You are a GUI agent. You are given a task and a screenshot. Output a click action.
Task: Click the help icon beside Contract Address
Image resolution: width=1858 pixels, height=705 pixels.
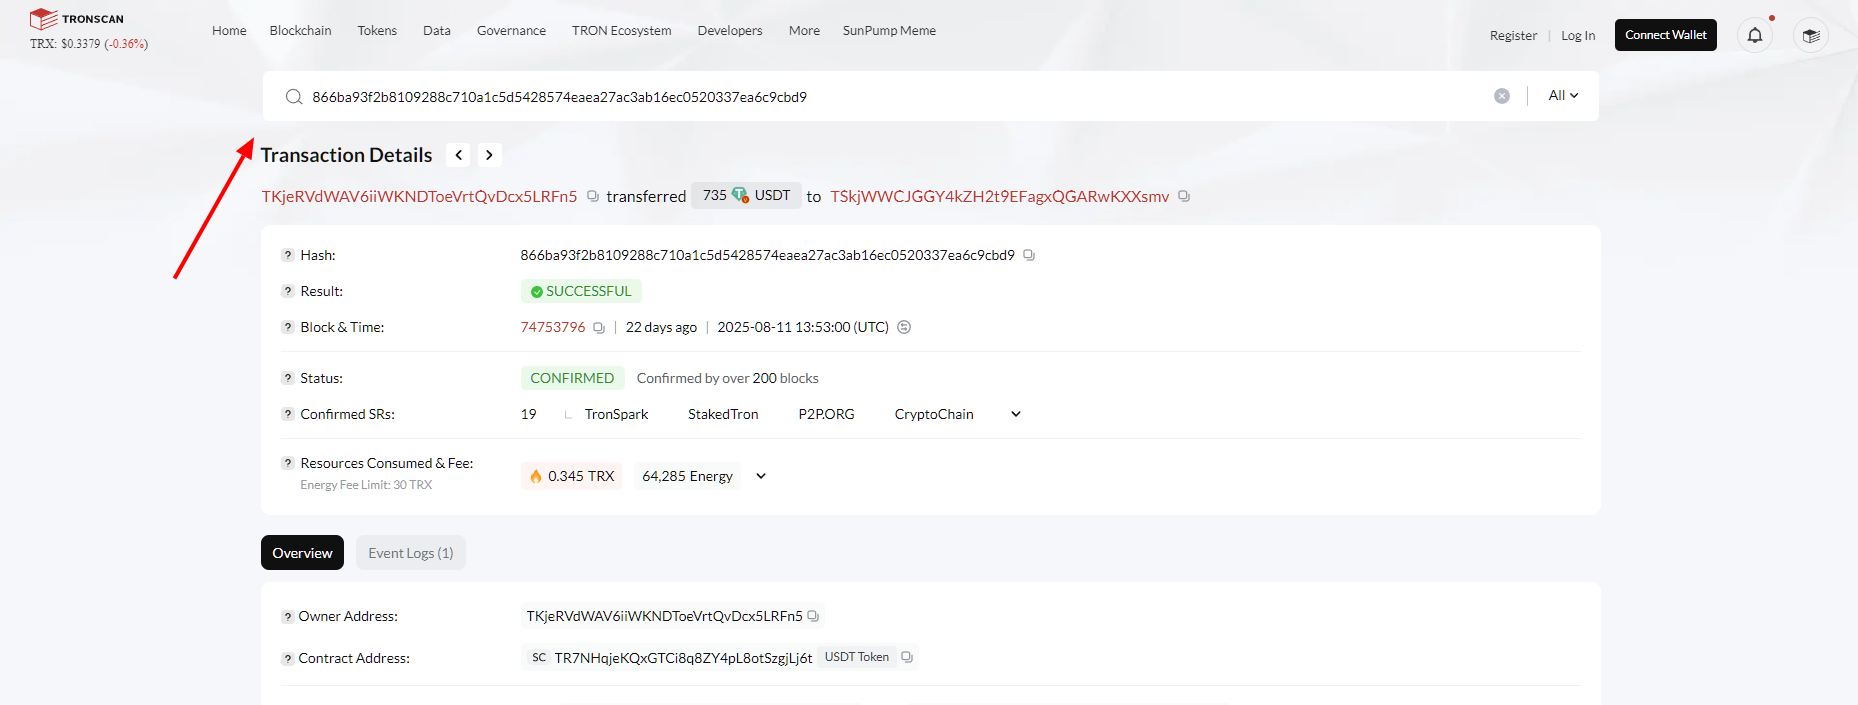(x=288, y=659)
